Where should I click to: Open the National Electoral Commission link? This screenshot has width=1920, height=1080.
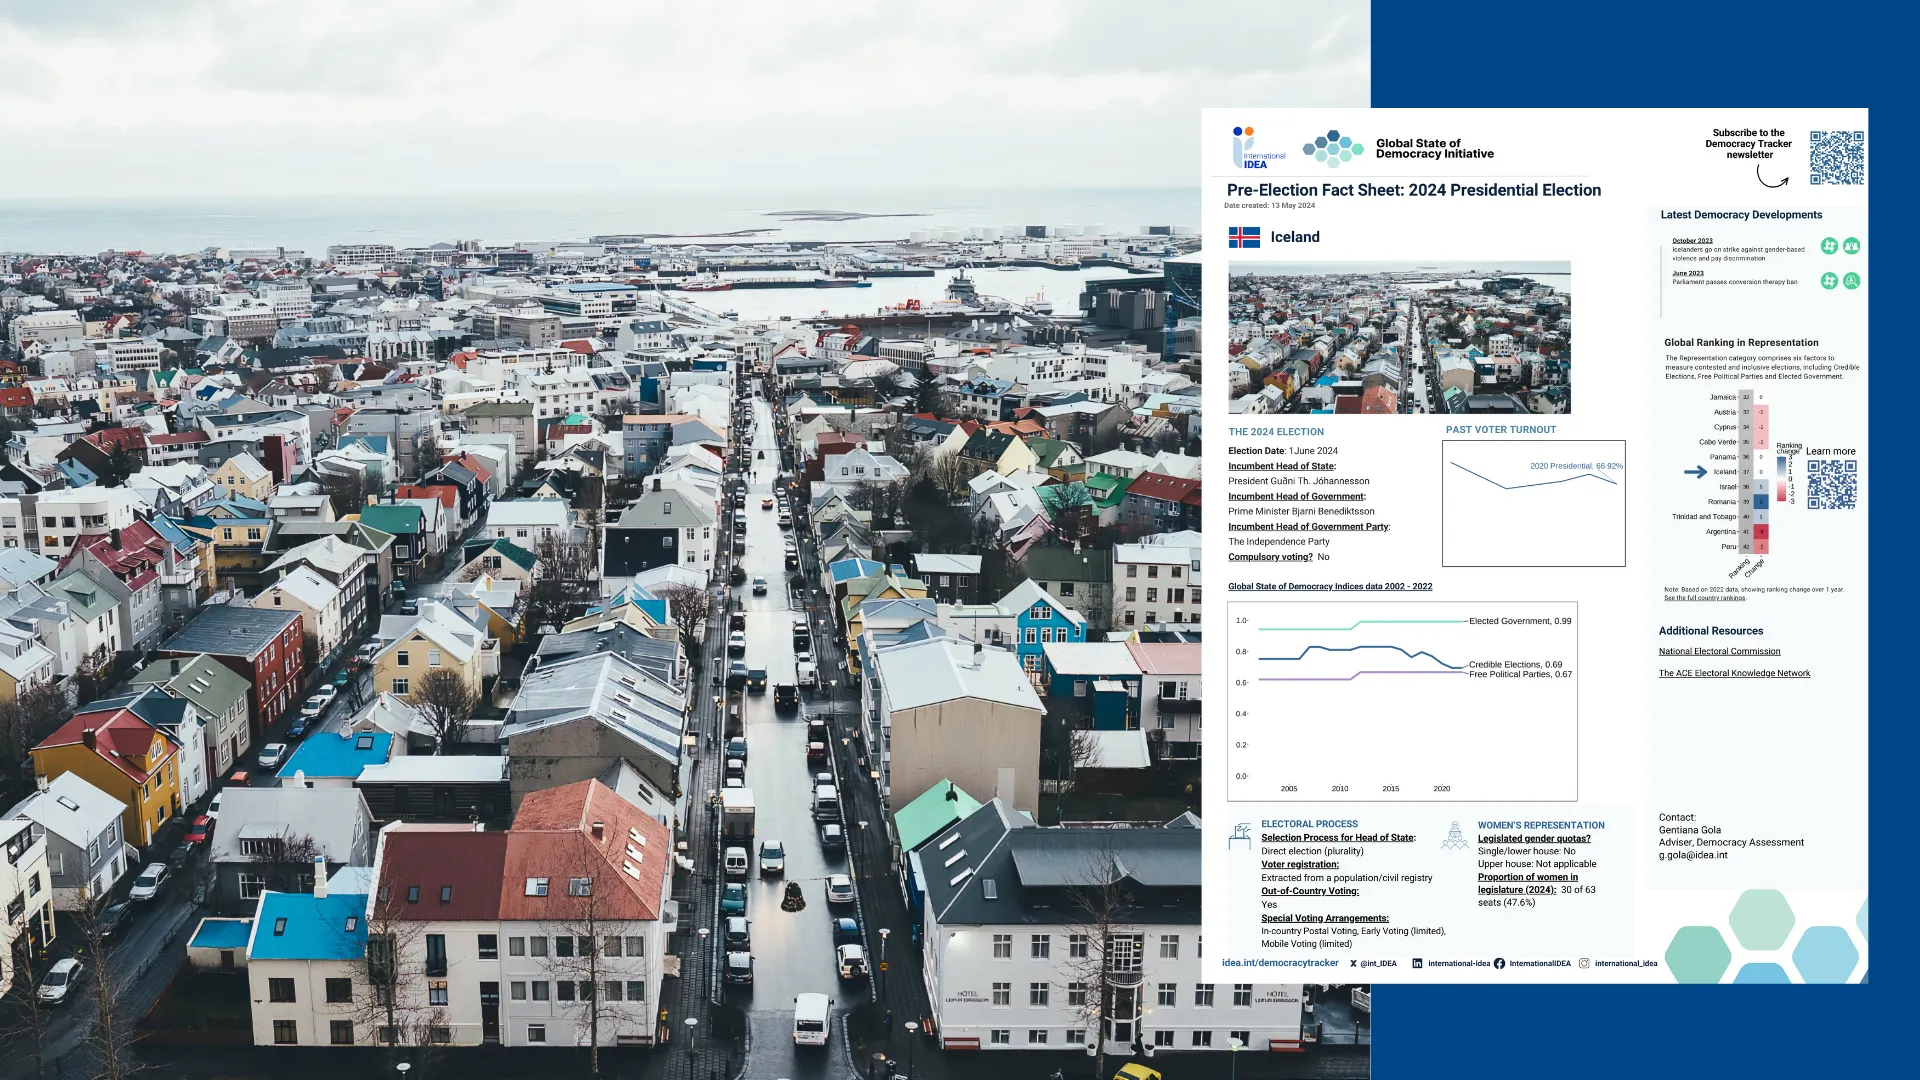pyautogui.click(x=1719, y=652)
